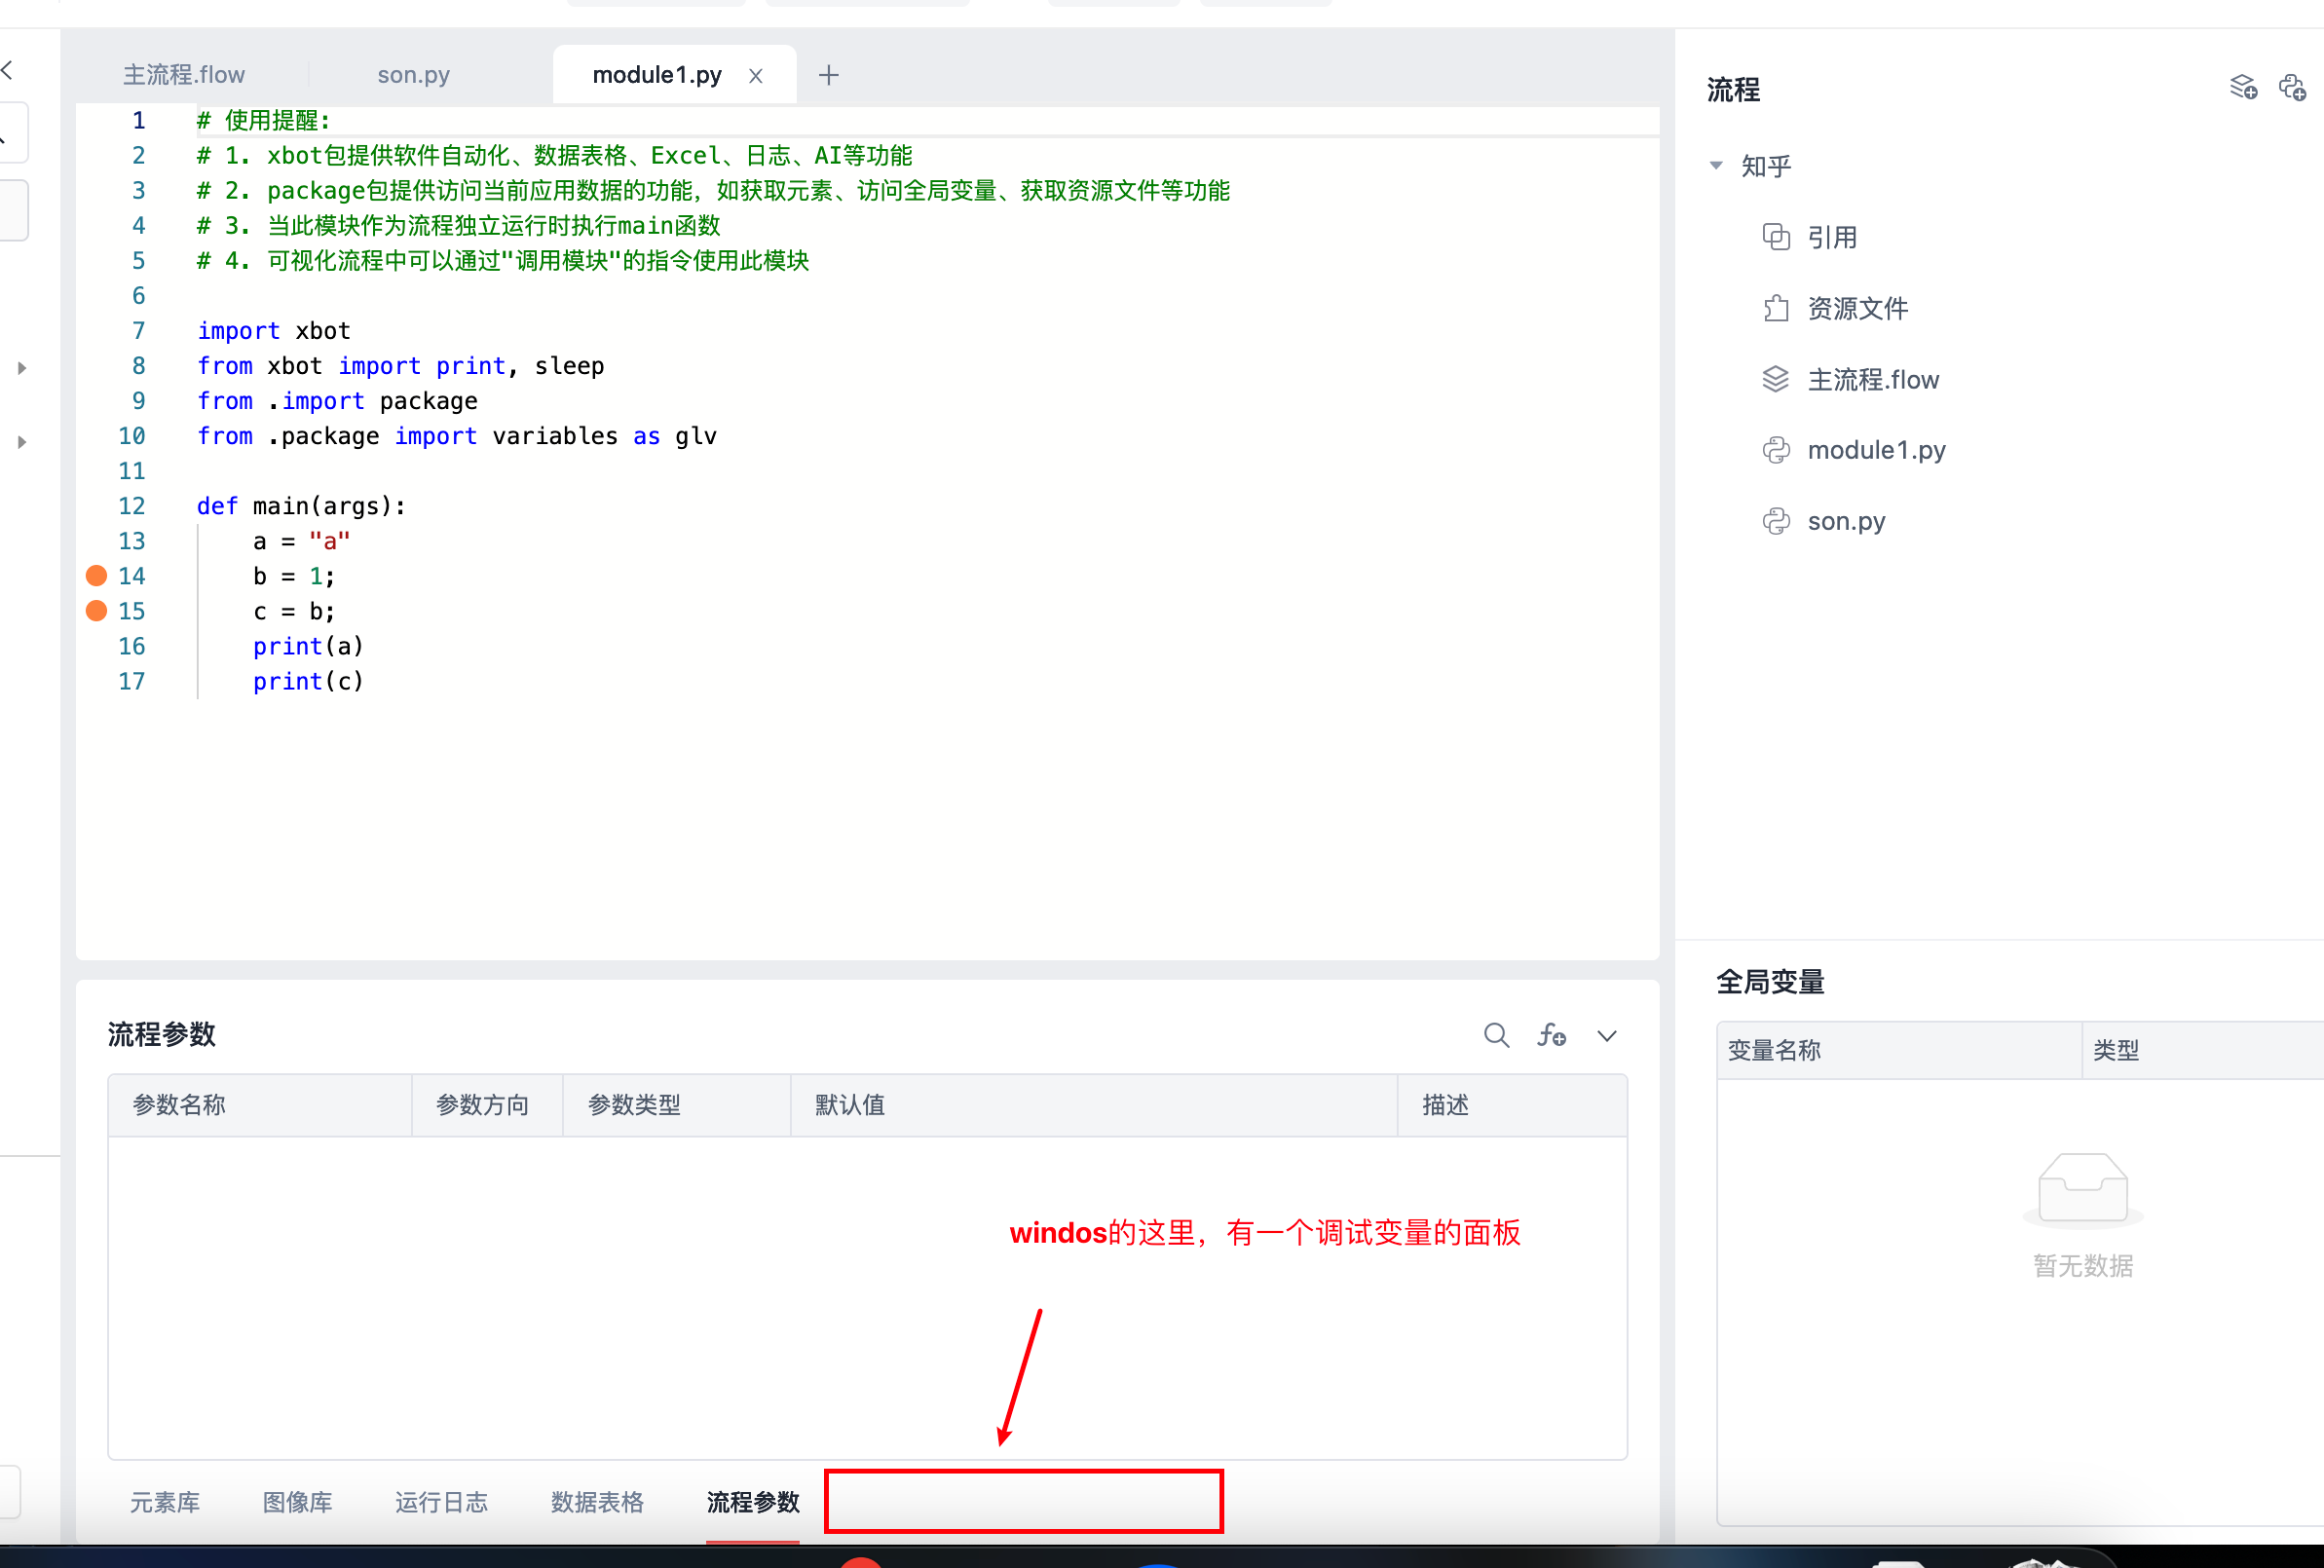The height and width of the screenshot is (1568, 2324).
Task: Close the module1.py tab
Action: pos(756,76)
